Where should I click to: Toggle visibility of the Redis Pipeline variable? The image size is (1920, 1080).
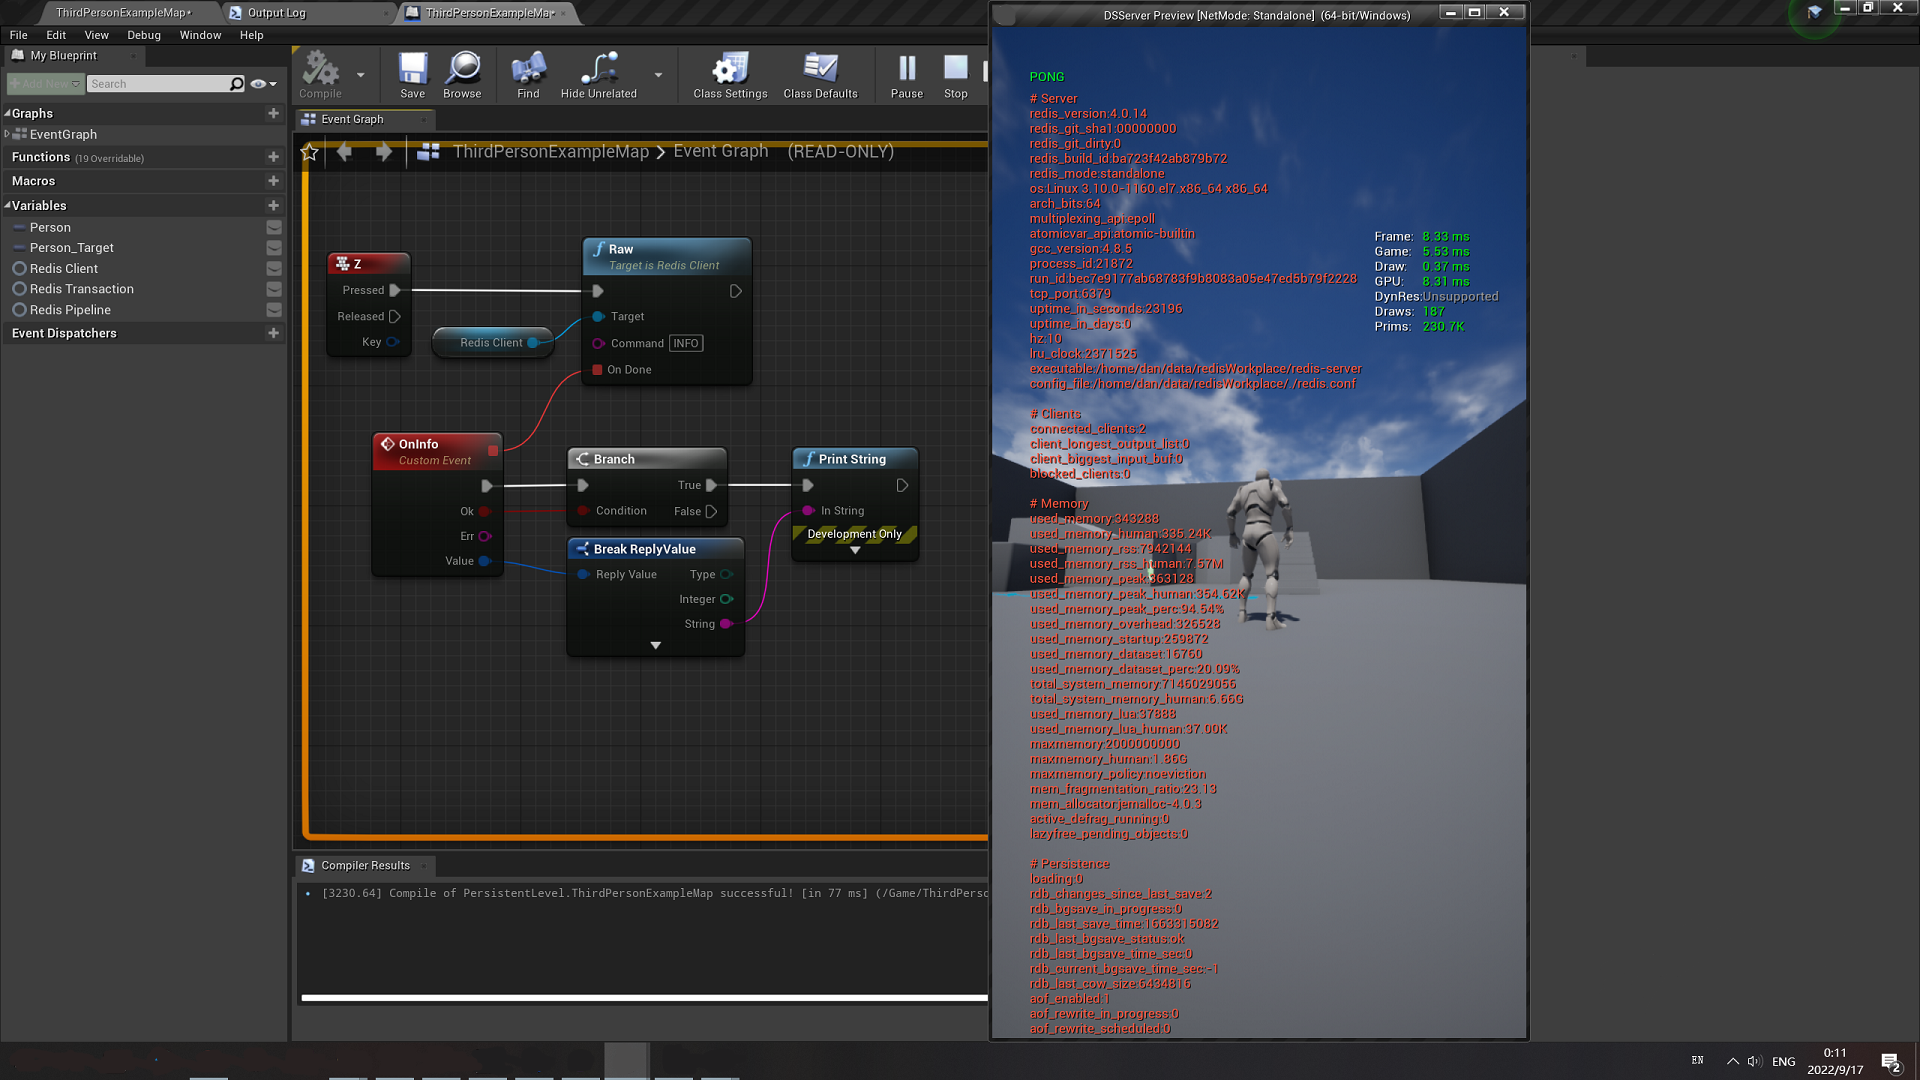pos(273,310)
